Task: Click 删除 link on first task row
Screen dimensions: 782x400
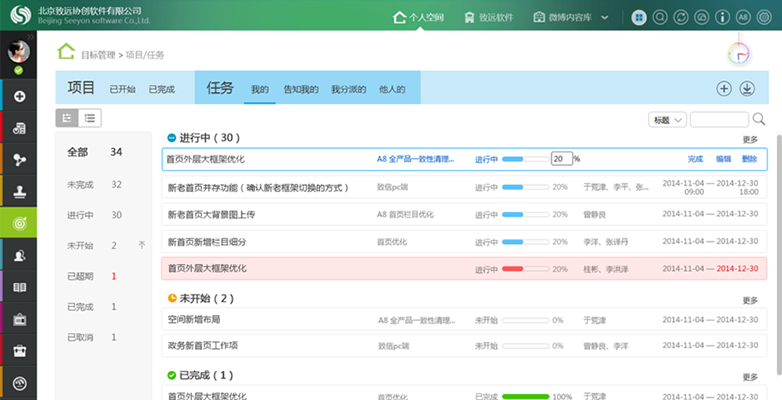Action: 749,159
